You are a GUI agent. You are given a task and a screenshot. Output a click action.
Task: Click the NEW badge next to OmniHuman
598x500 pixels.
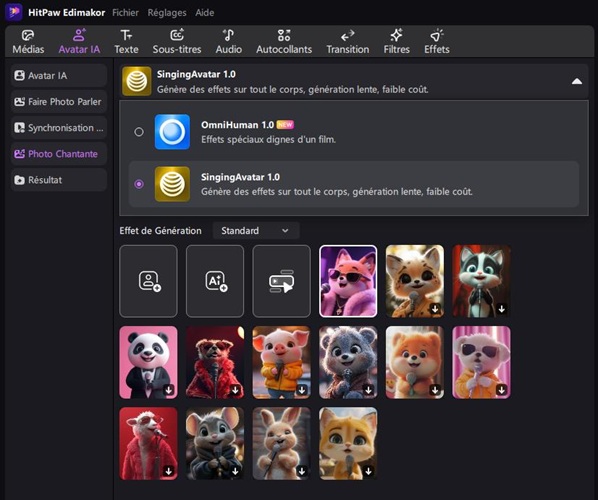tap(285, 125)
